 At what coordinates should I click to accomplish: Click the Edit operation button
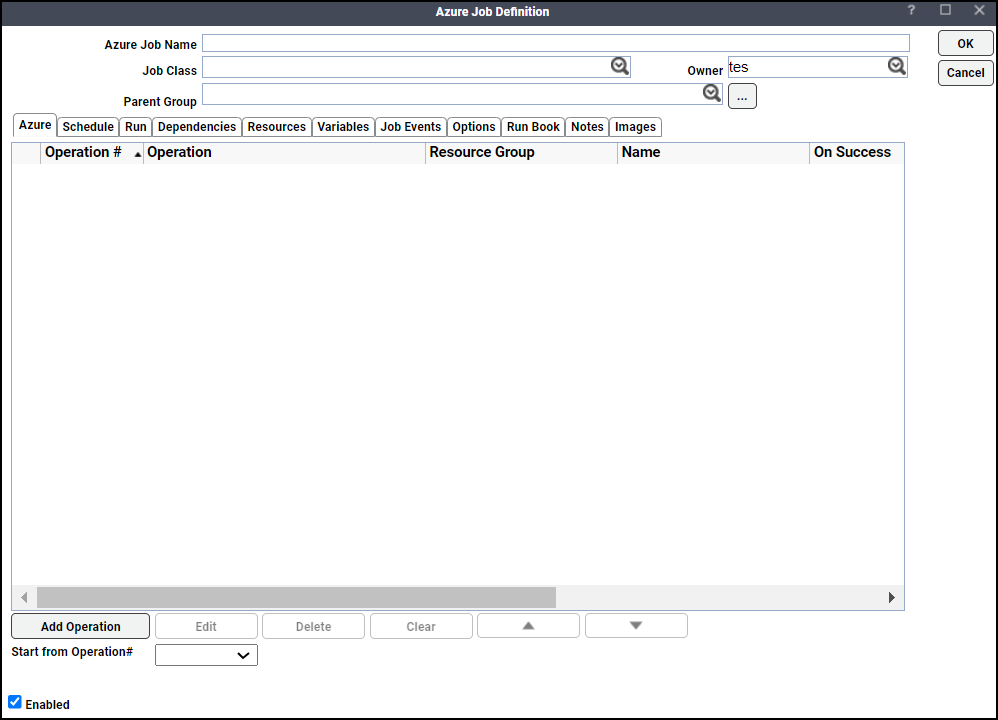[206, 626]
